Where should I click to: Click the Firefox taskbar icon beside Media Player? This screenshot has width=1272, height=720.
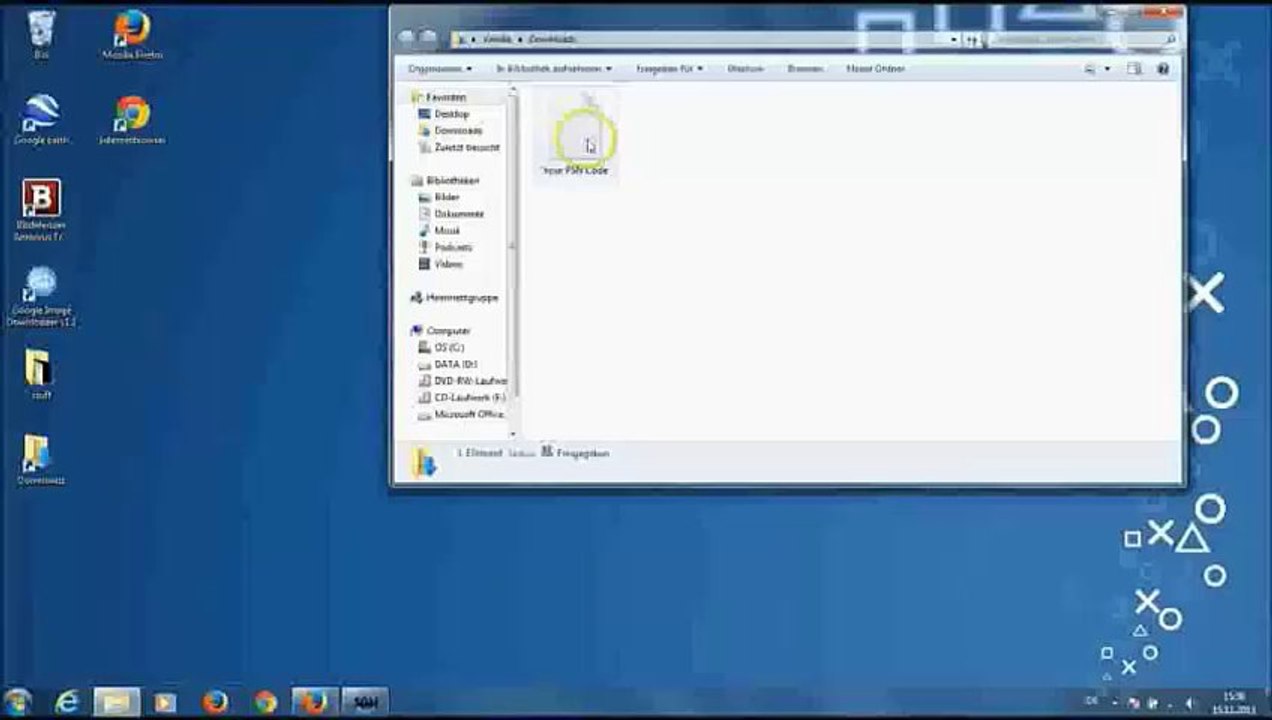(215, 702)
